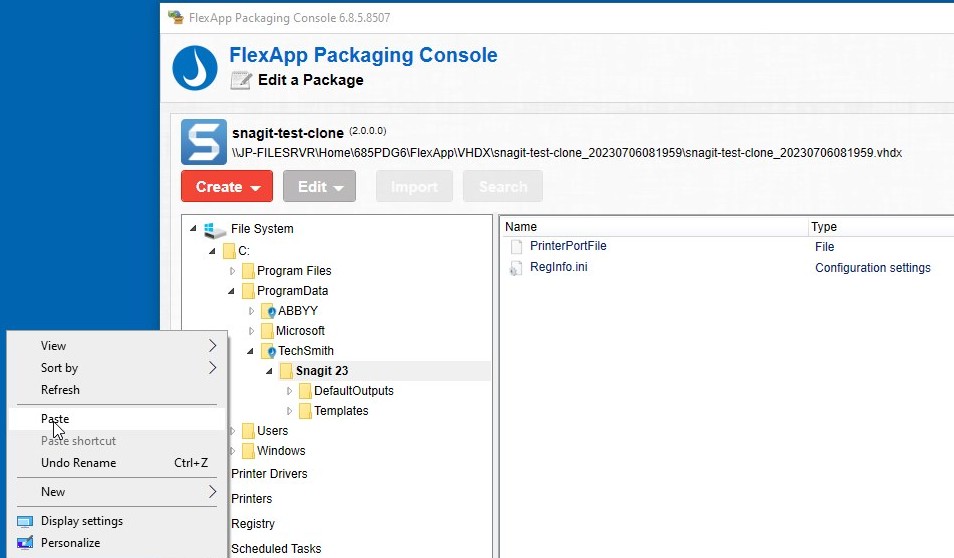Click the Edit a Package pencil icon
This screenshot has height=558, width=954.
pos(241,80)
